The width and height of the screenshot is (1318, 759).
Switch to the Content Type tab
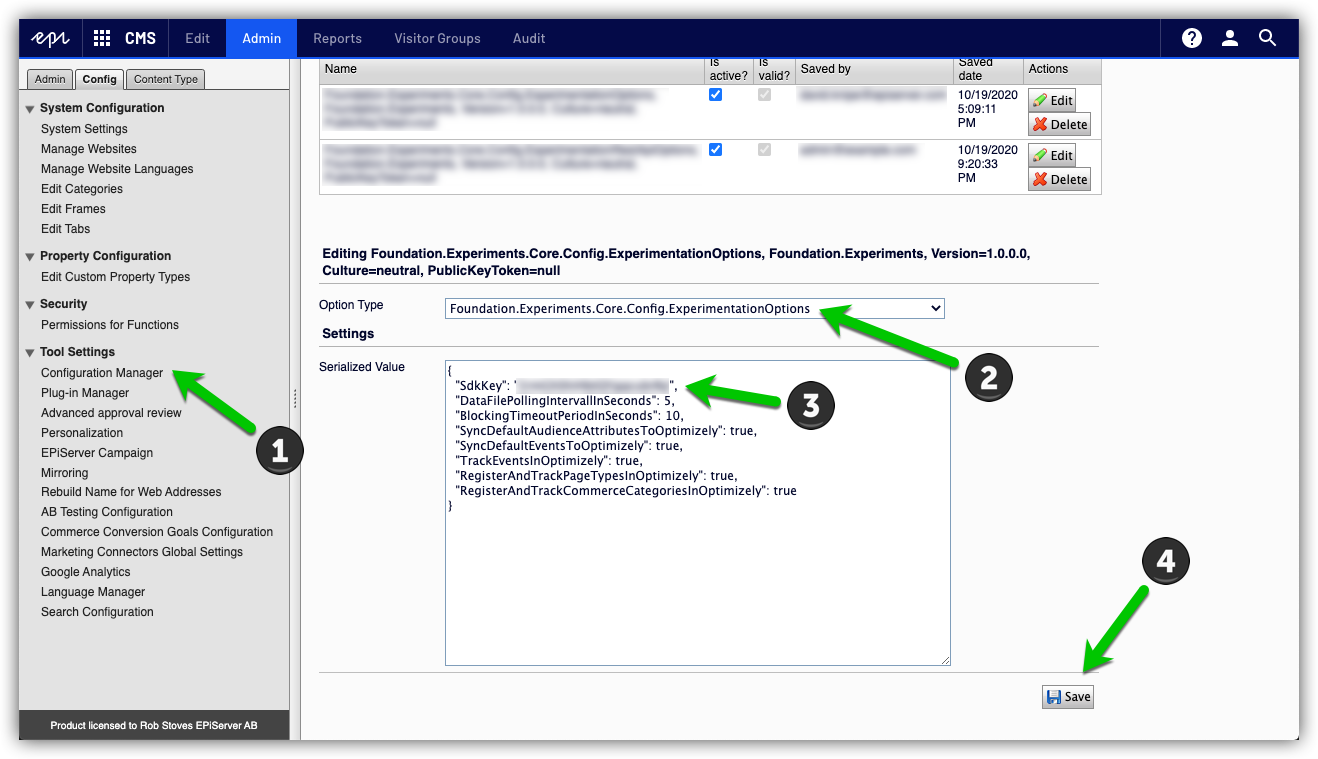click(x=166, y=79)
